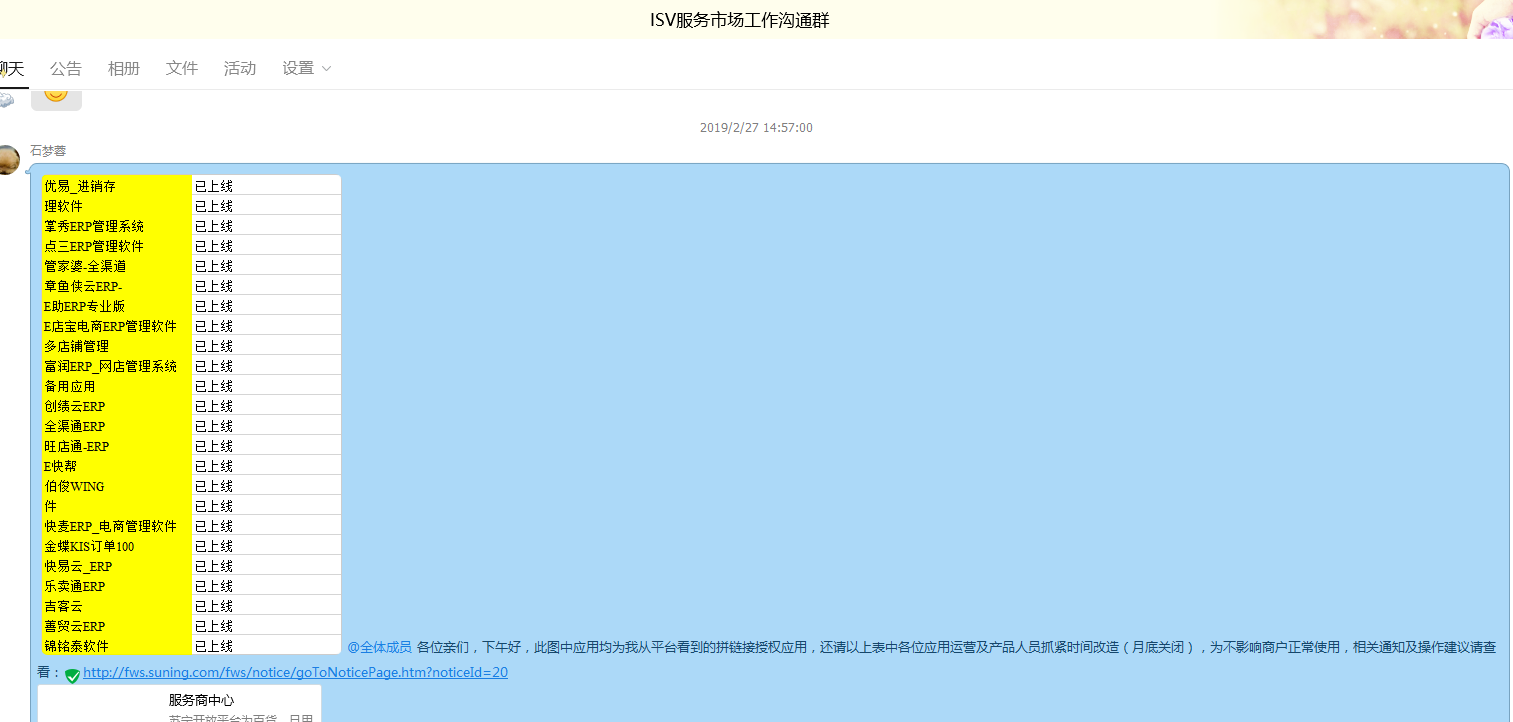Click the 理软件 table cell
Viewport: 1513px width, 722px height.
(x=117, y=206)
